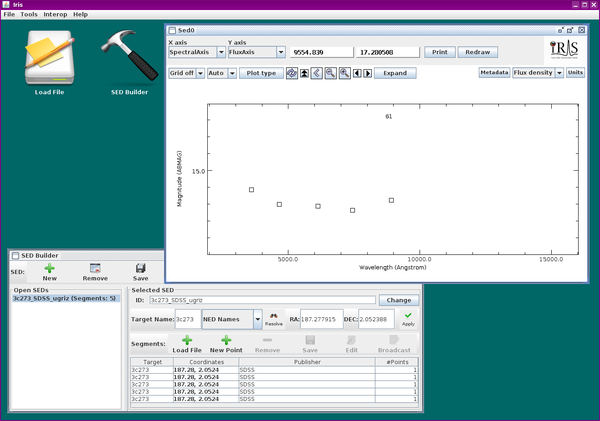The height and width of the screenshot is (421, 600).
Task: Click the Publisher column header
Action: [307, 362]
